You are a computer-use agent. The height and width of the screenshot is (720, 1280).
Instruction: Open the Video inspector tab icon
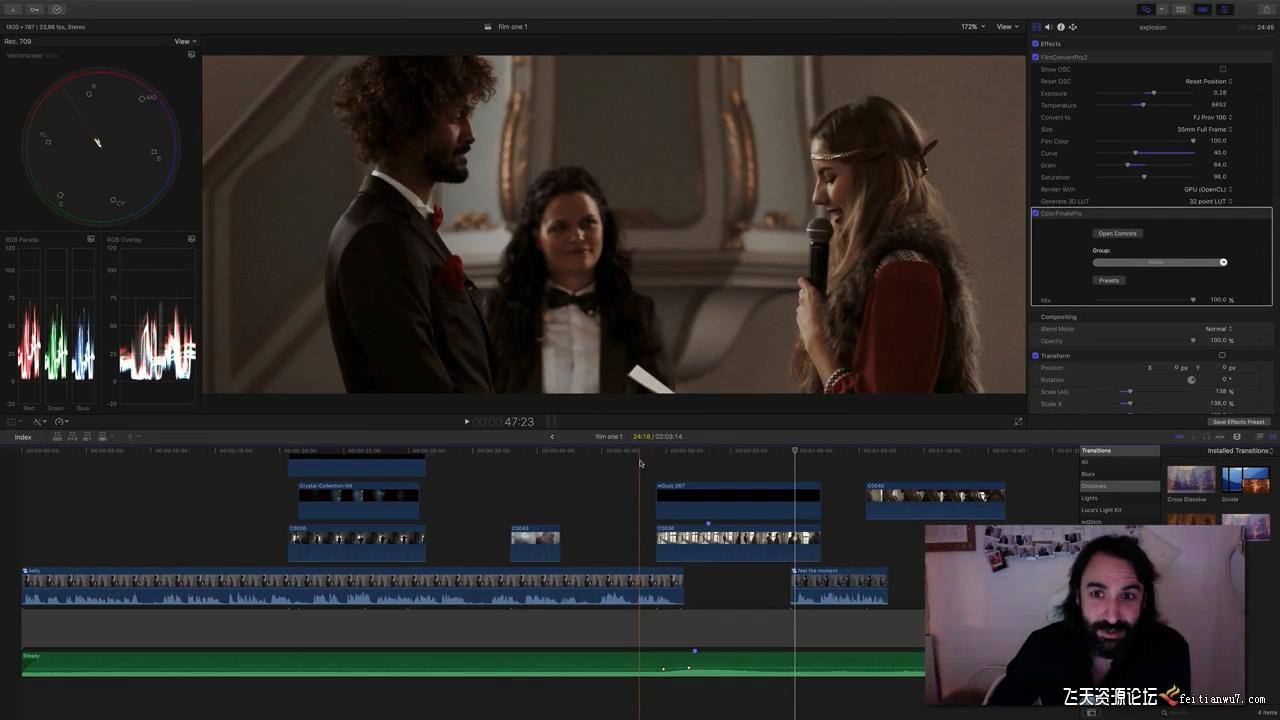(x=1036, y=27)
